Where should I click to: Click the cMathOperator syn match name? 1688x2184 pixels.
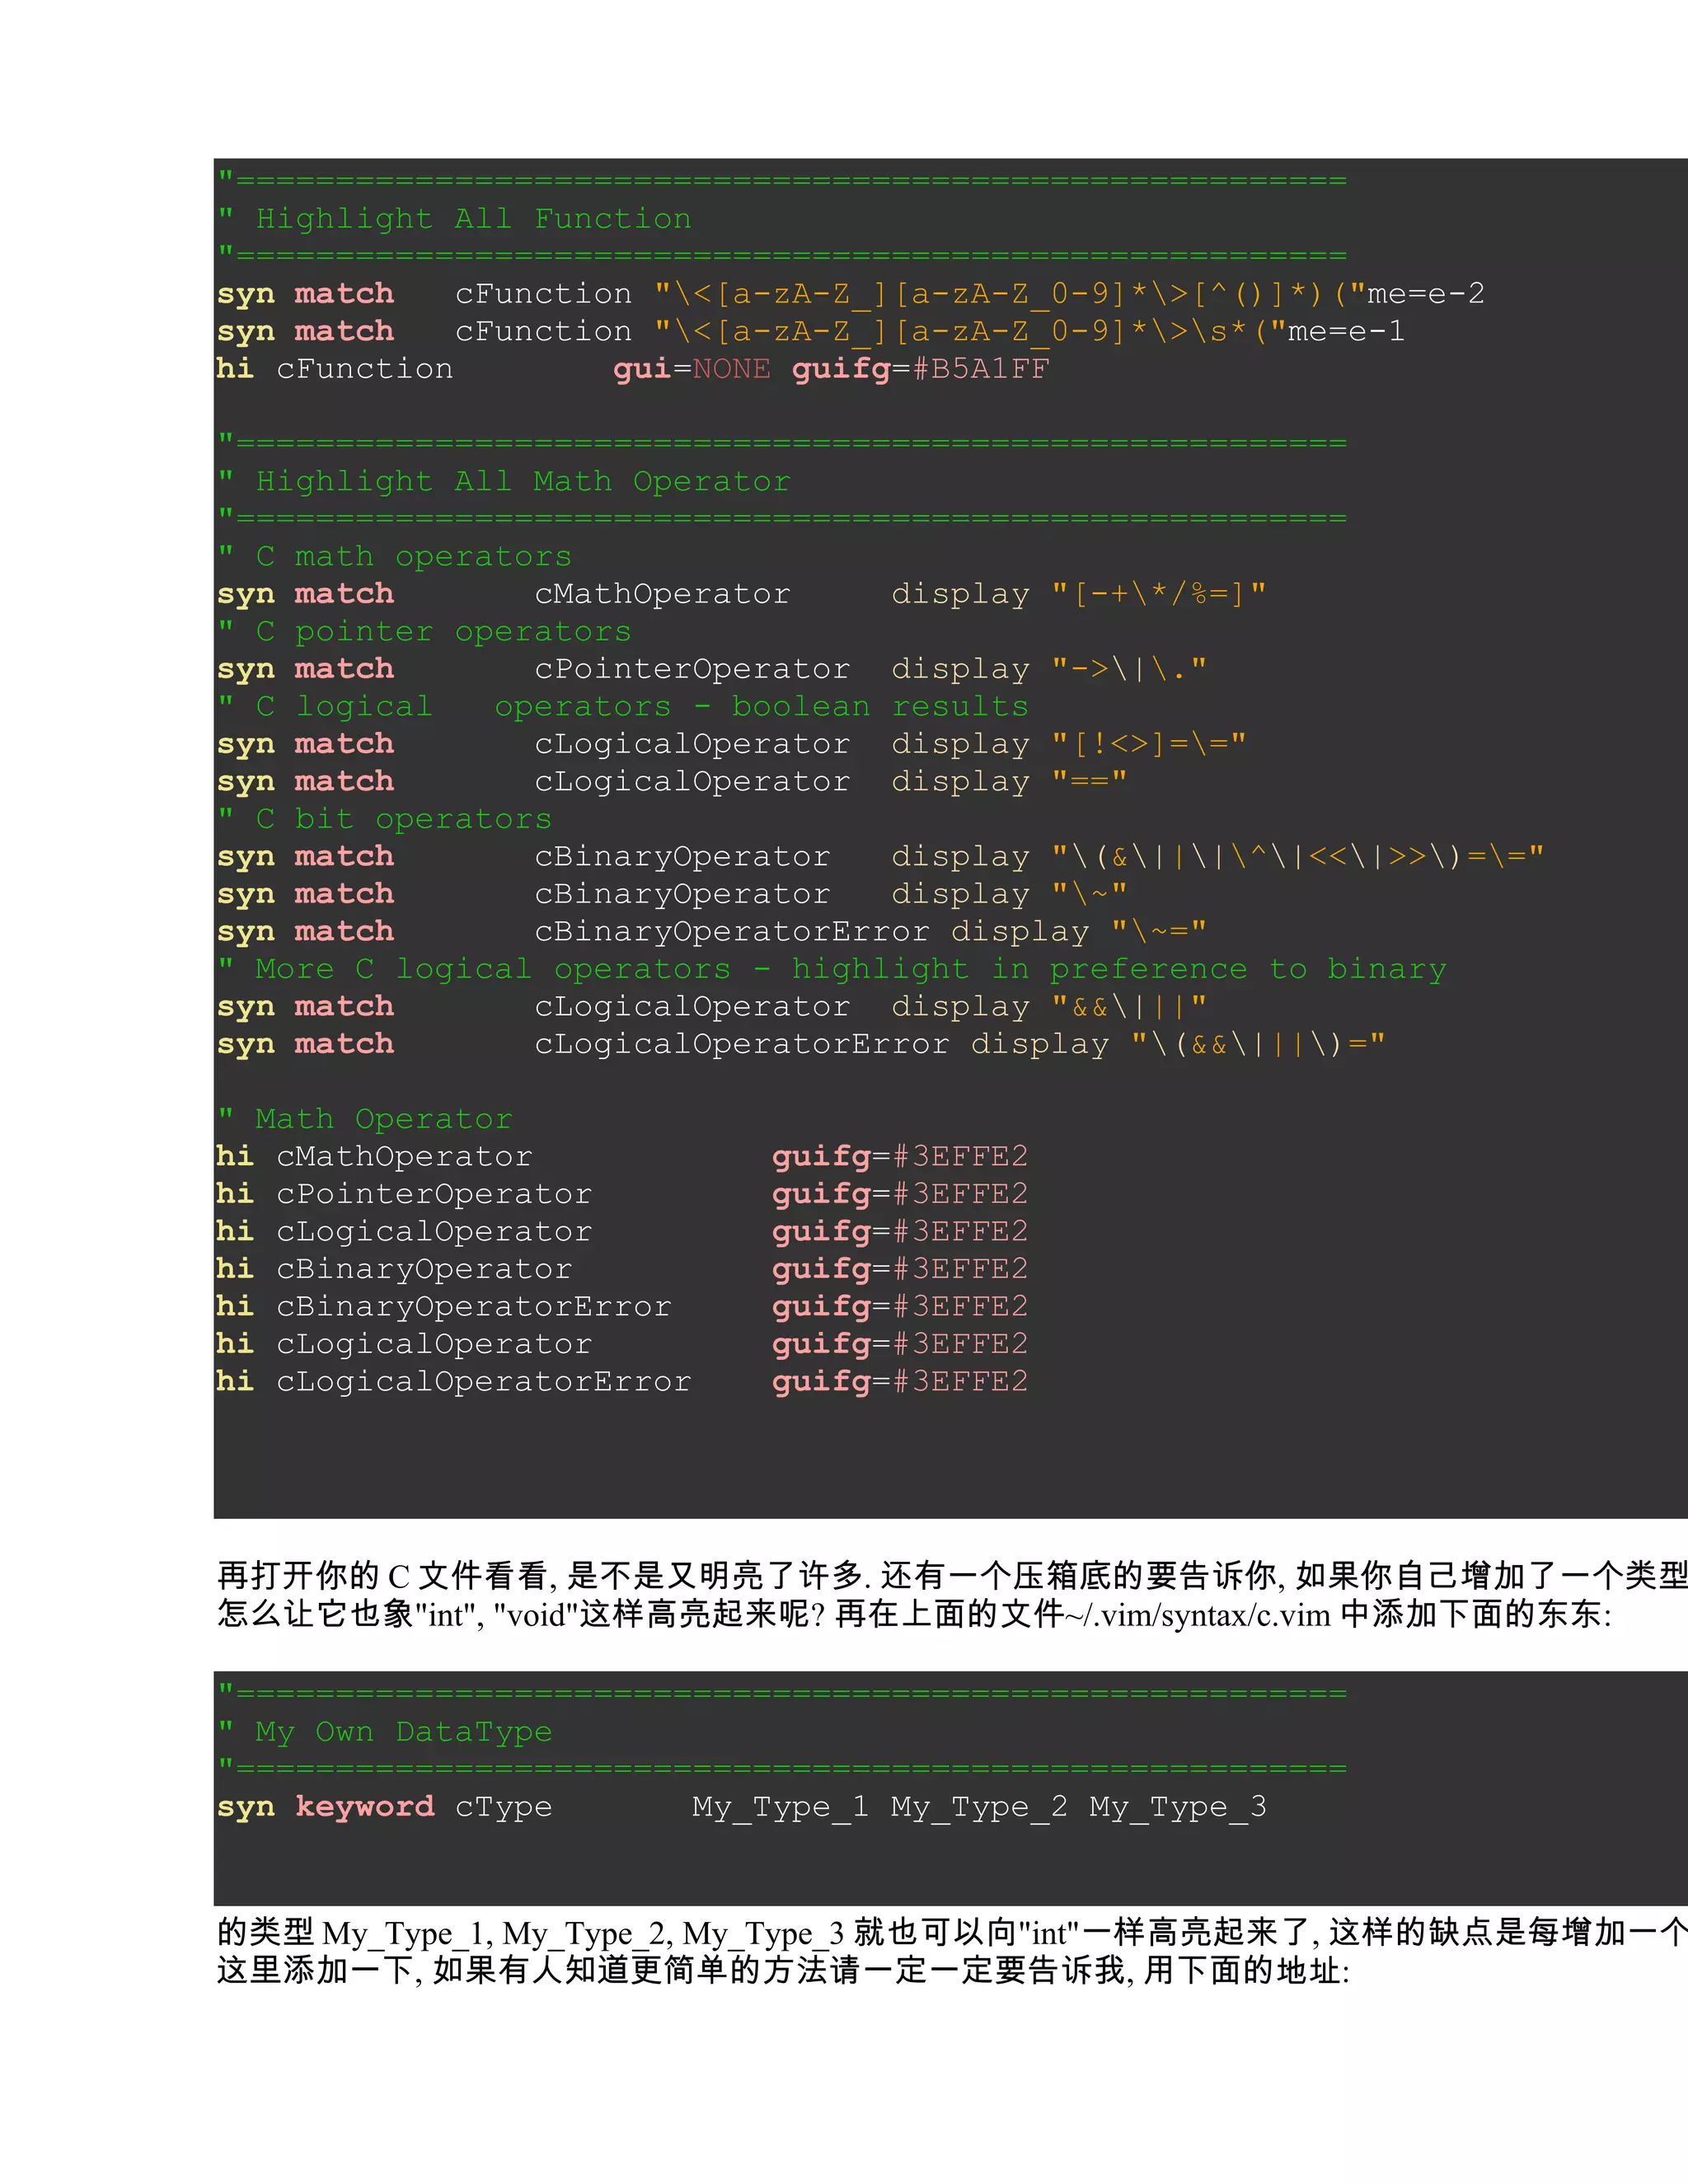point(661,594)
